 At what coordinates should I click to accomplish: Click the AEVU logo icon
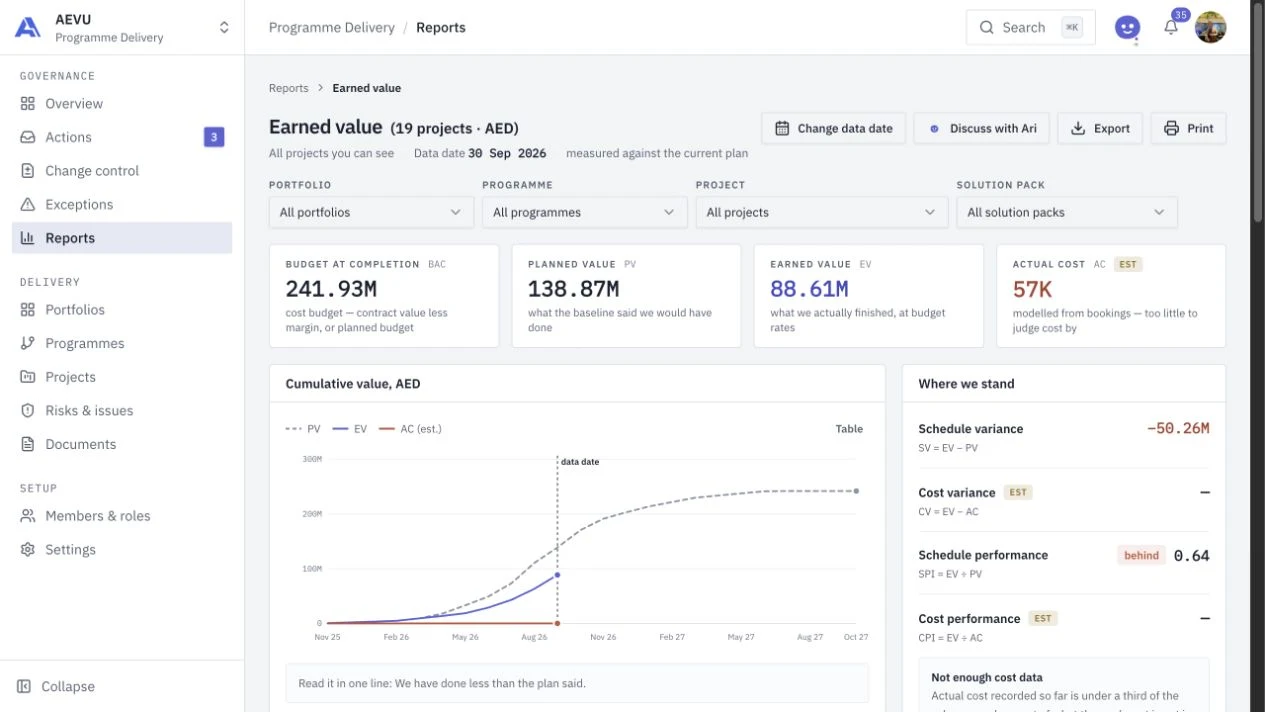tap(28, 28)
